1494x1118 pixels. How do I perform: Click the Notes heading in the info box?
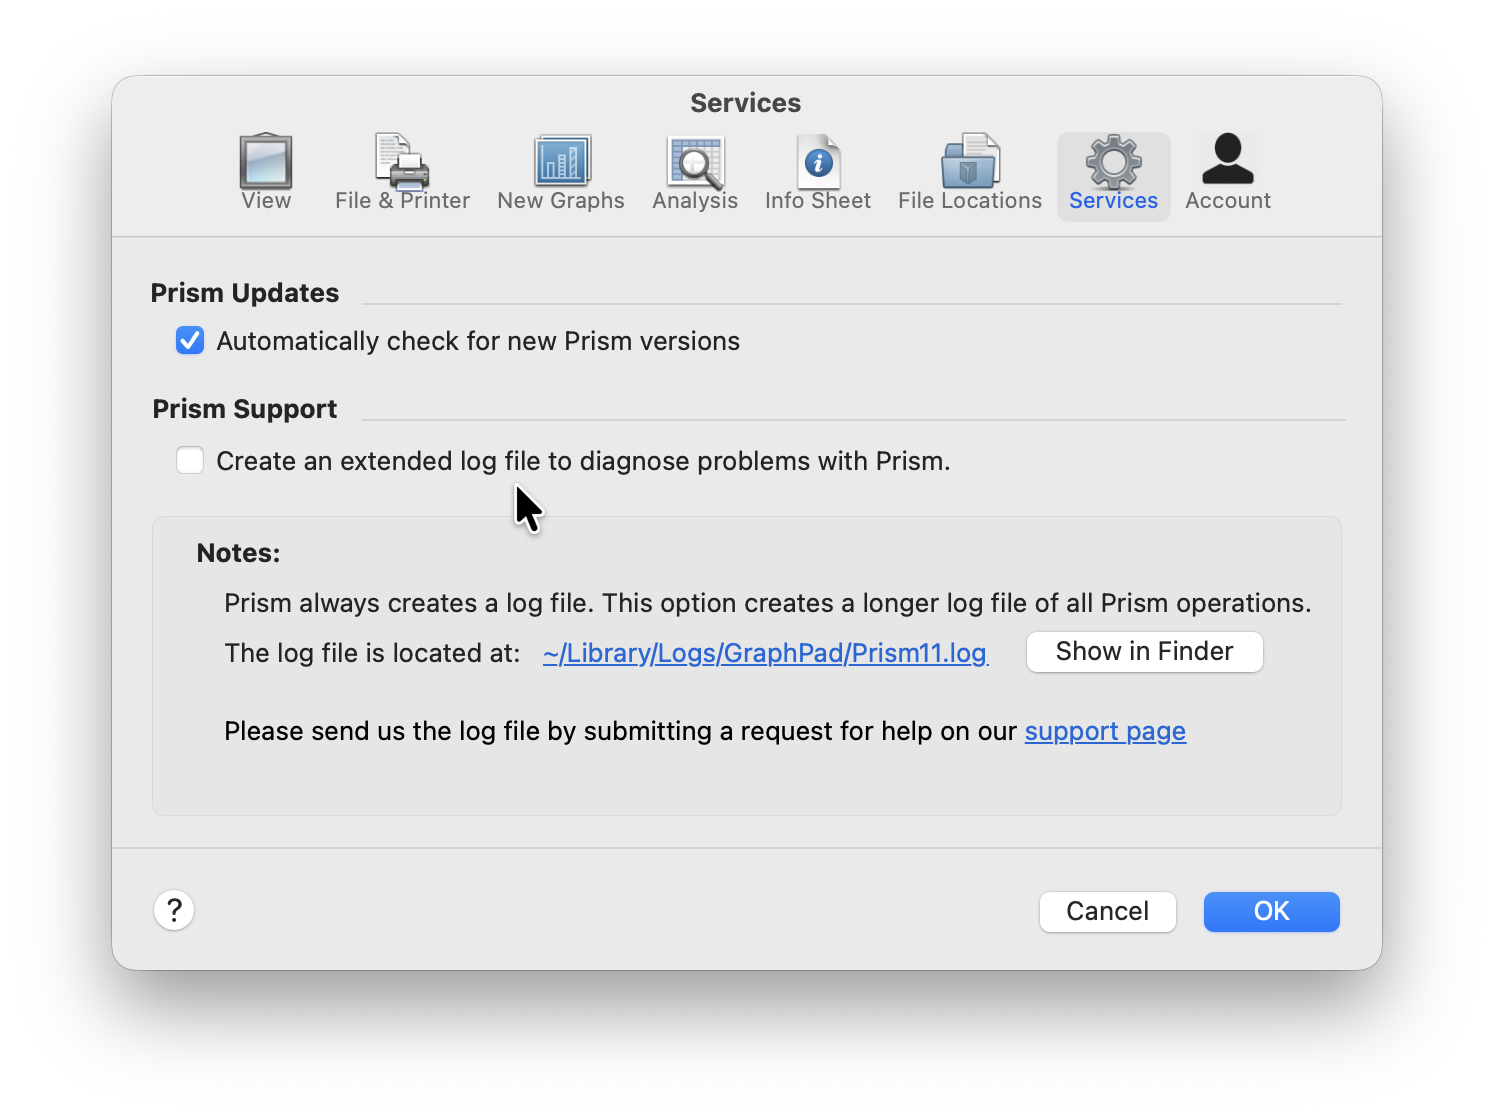click(238, 553)
